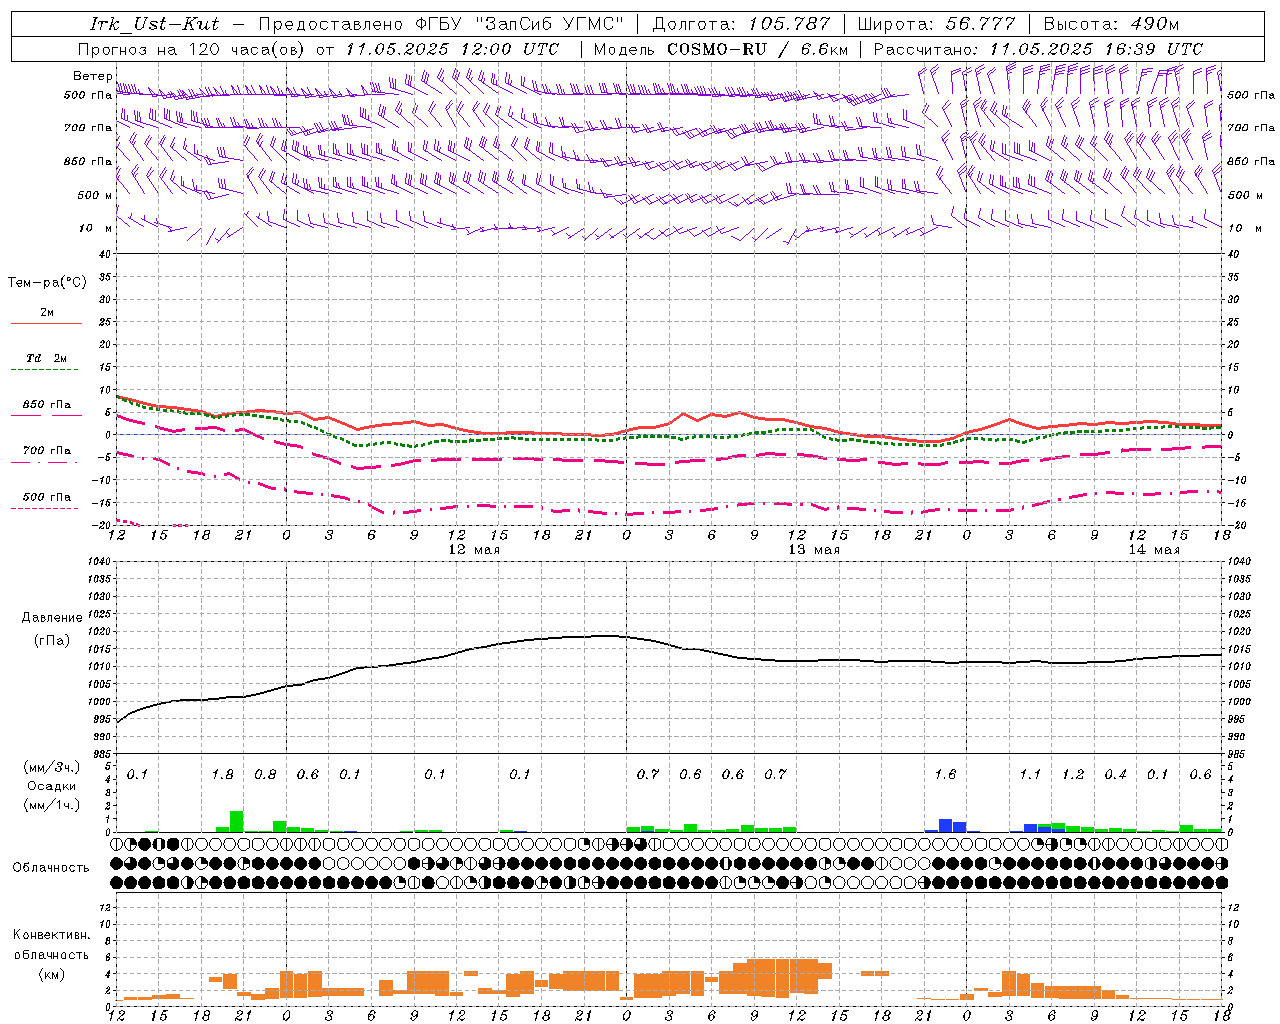Select the precipitation value 0.4

pyautogui.click(x=1115, y=775)
